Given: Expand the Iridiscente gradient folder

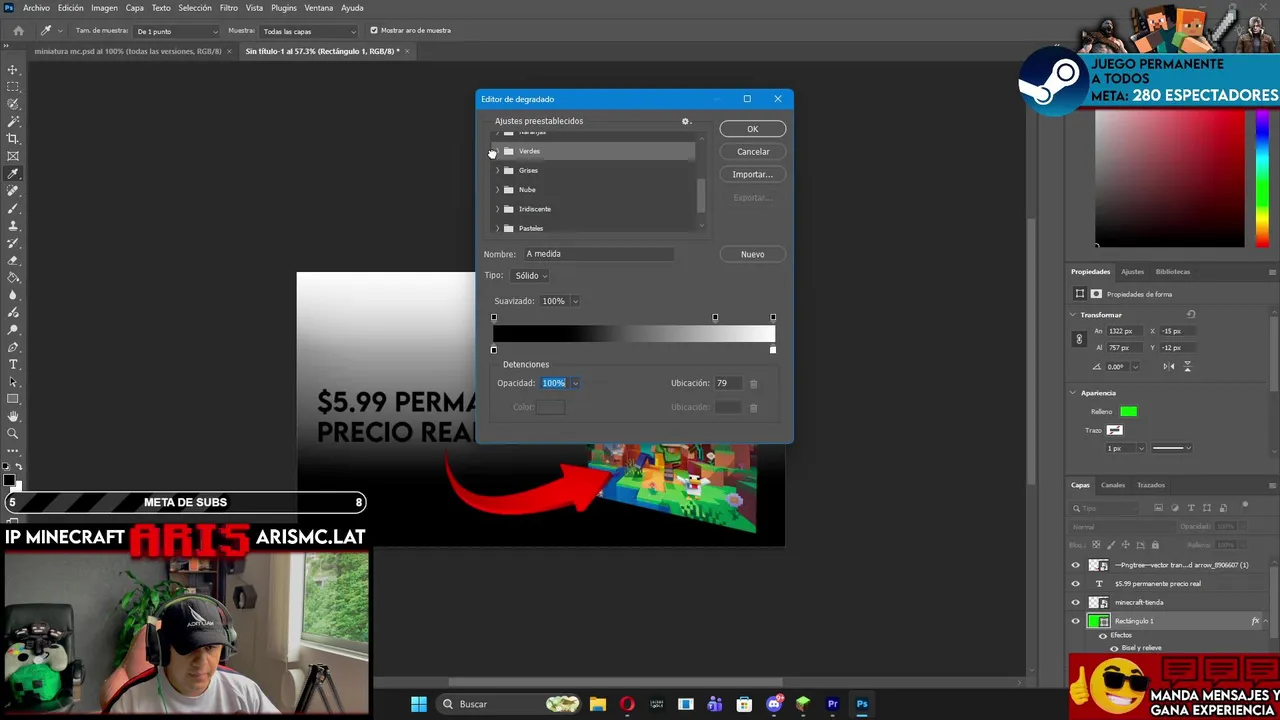Looking at the screenshot, I should tap(497, 209).
